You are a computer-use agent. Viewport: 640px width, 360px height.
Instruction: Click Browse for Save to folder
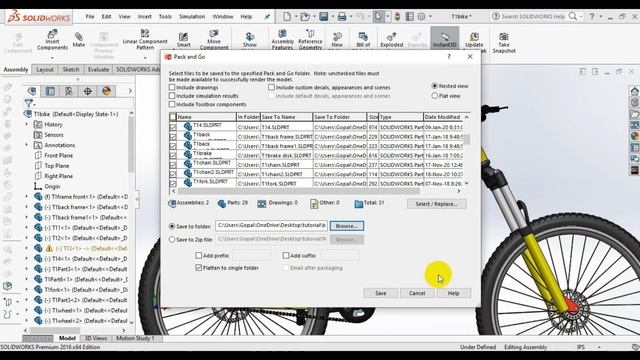click(347, 226)
